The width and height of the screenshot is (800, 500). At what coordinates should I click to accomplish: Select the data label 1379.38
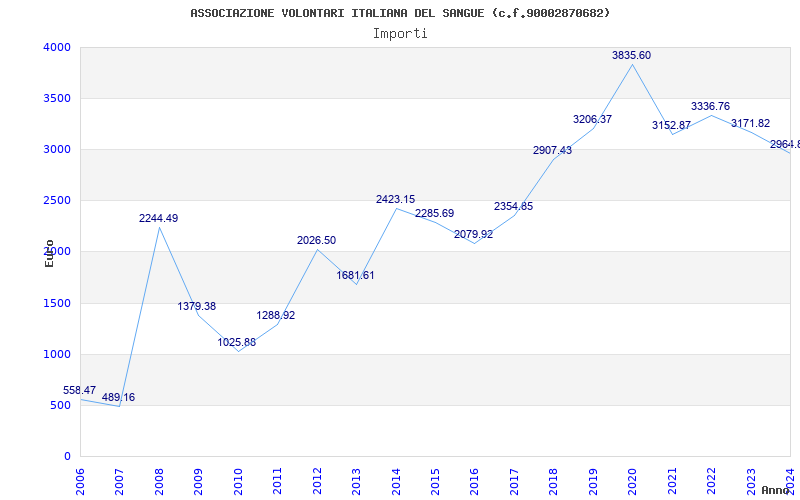[x=196, y=307]
